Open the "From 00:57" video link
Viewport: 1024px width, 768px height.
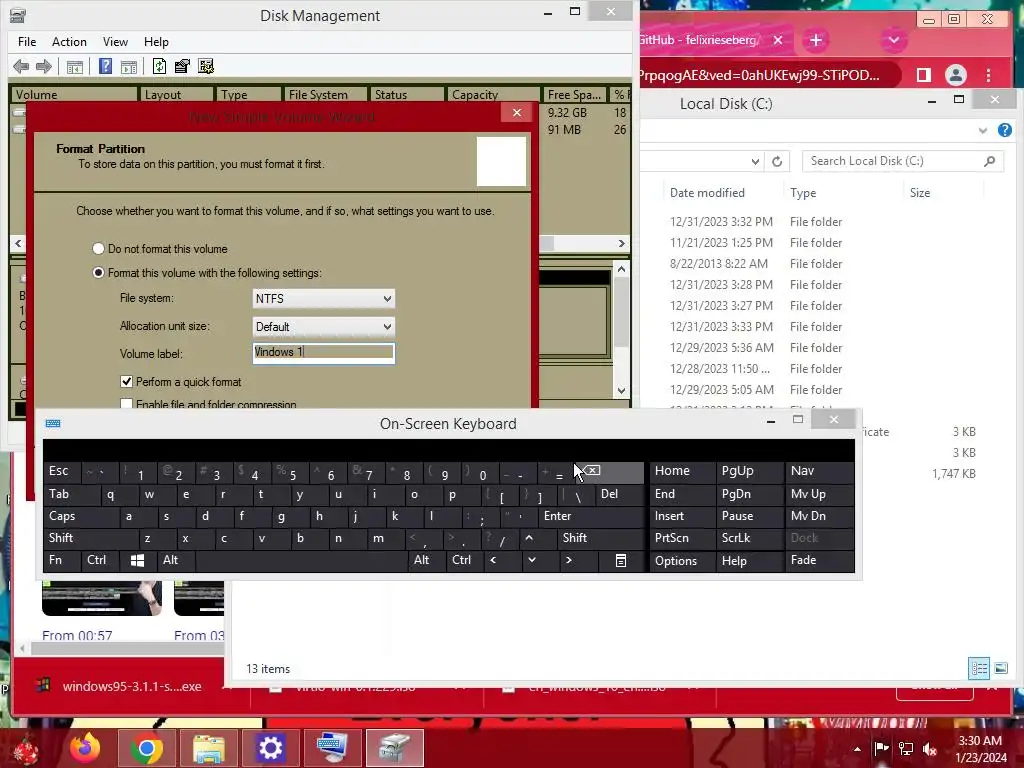(77, 635)
